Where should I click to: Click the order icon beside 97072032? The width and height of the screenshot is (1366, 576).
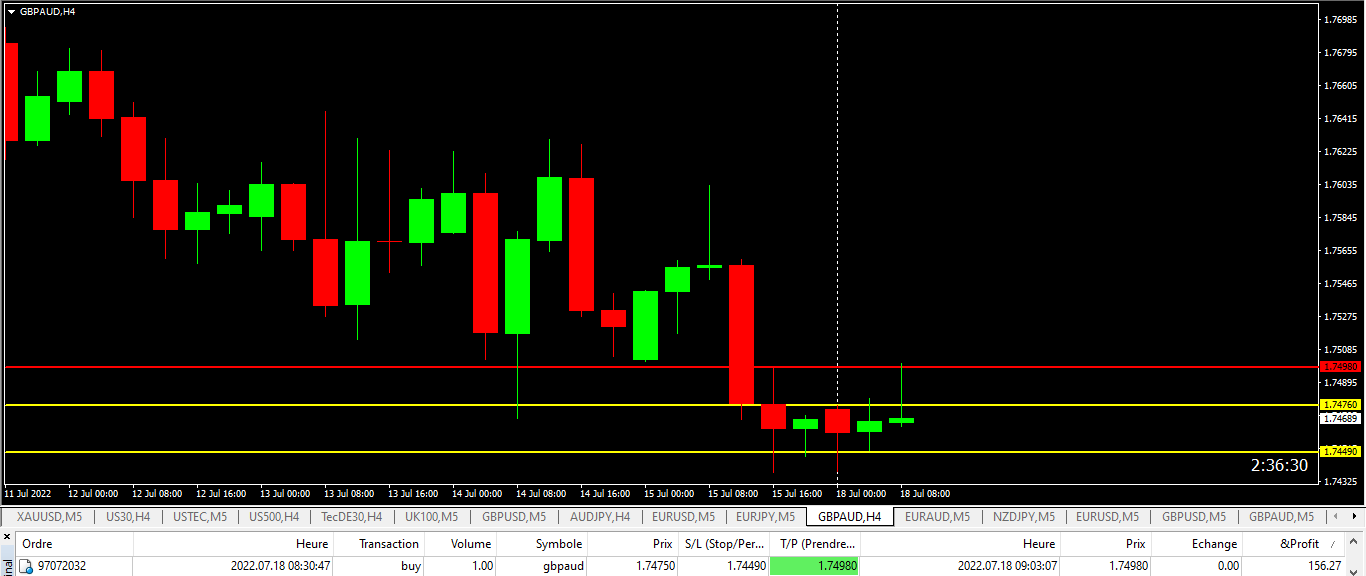(x=26, y=566)
